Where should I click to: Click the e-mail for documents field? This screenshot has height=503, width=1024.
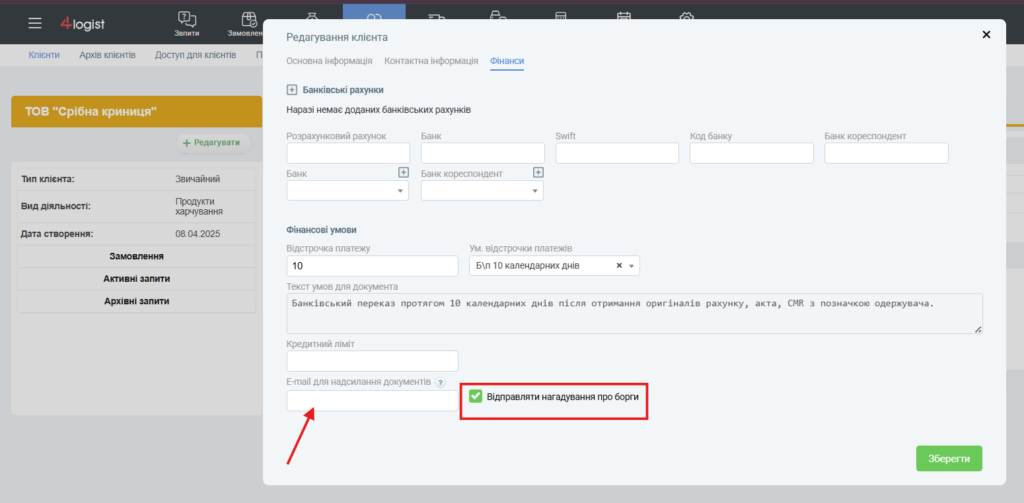[x=372, y=400]
